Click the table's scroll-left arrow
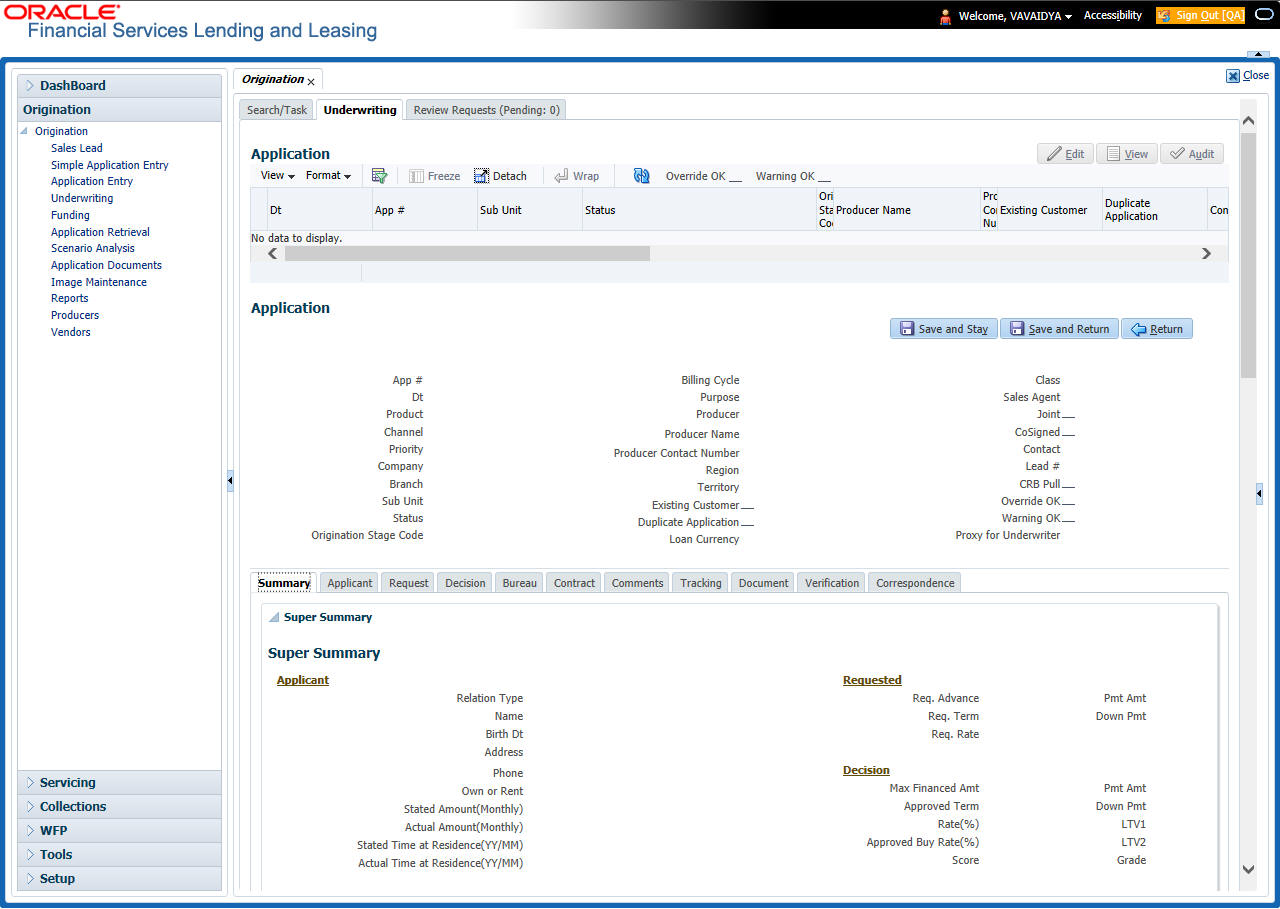 [x=272, y=254]
